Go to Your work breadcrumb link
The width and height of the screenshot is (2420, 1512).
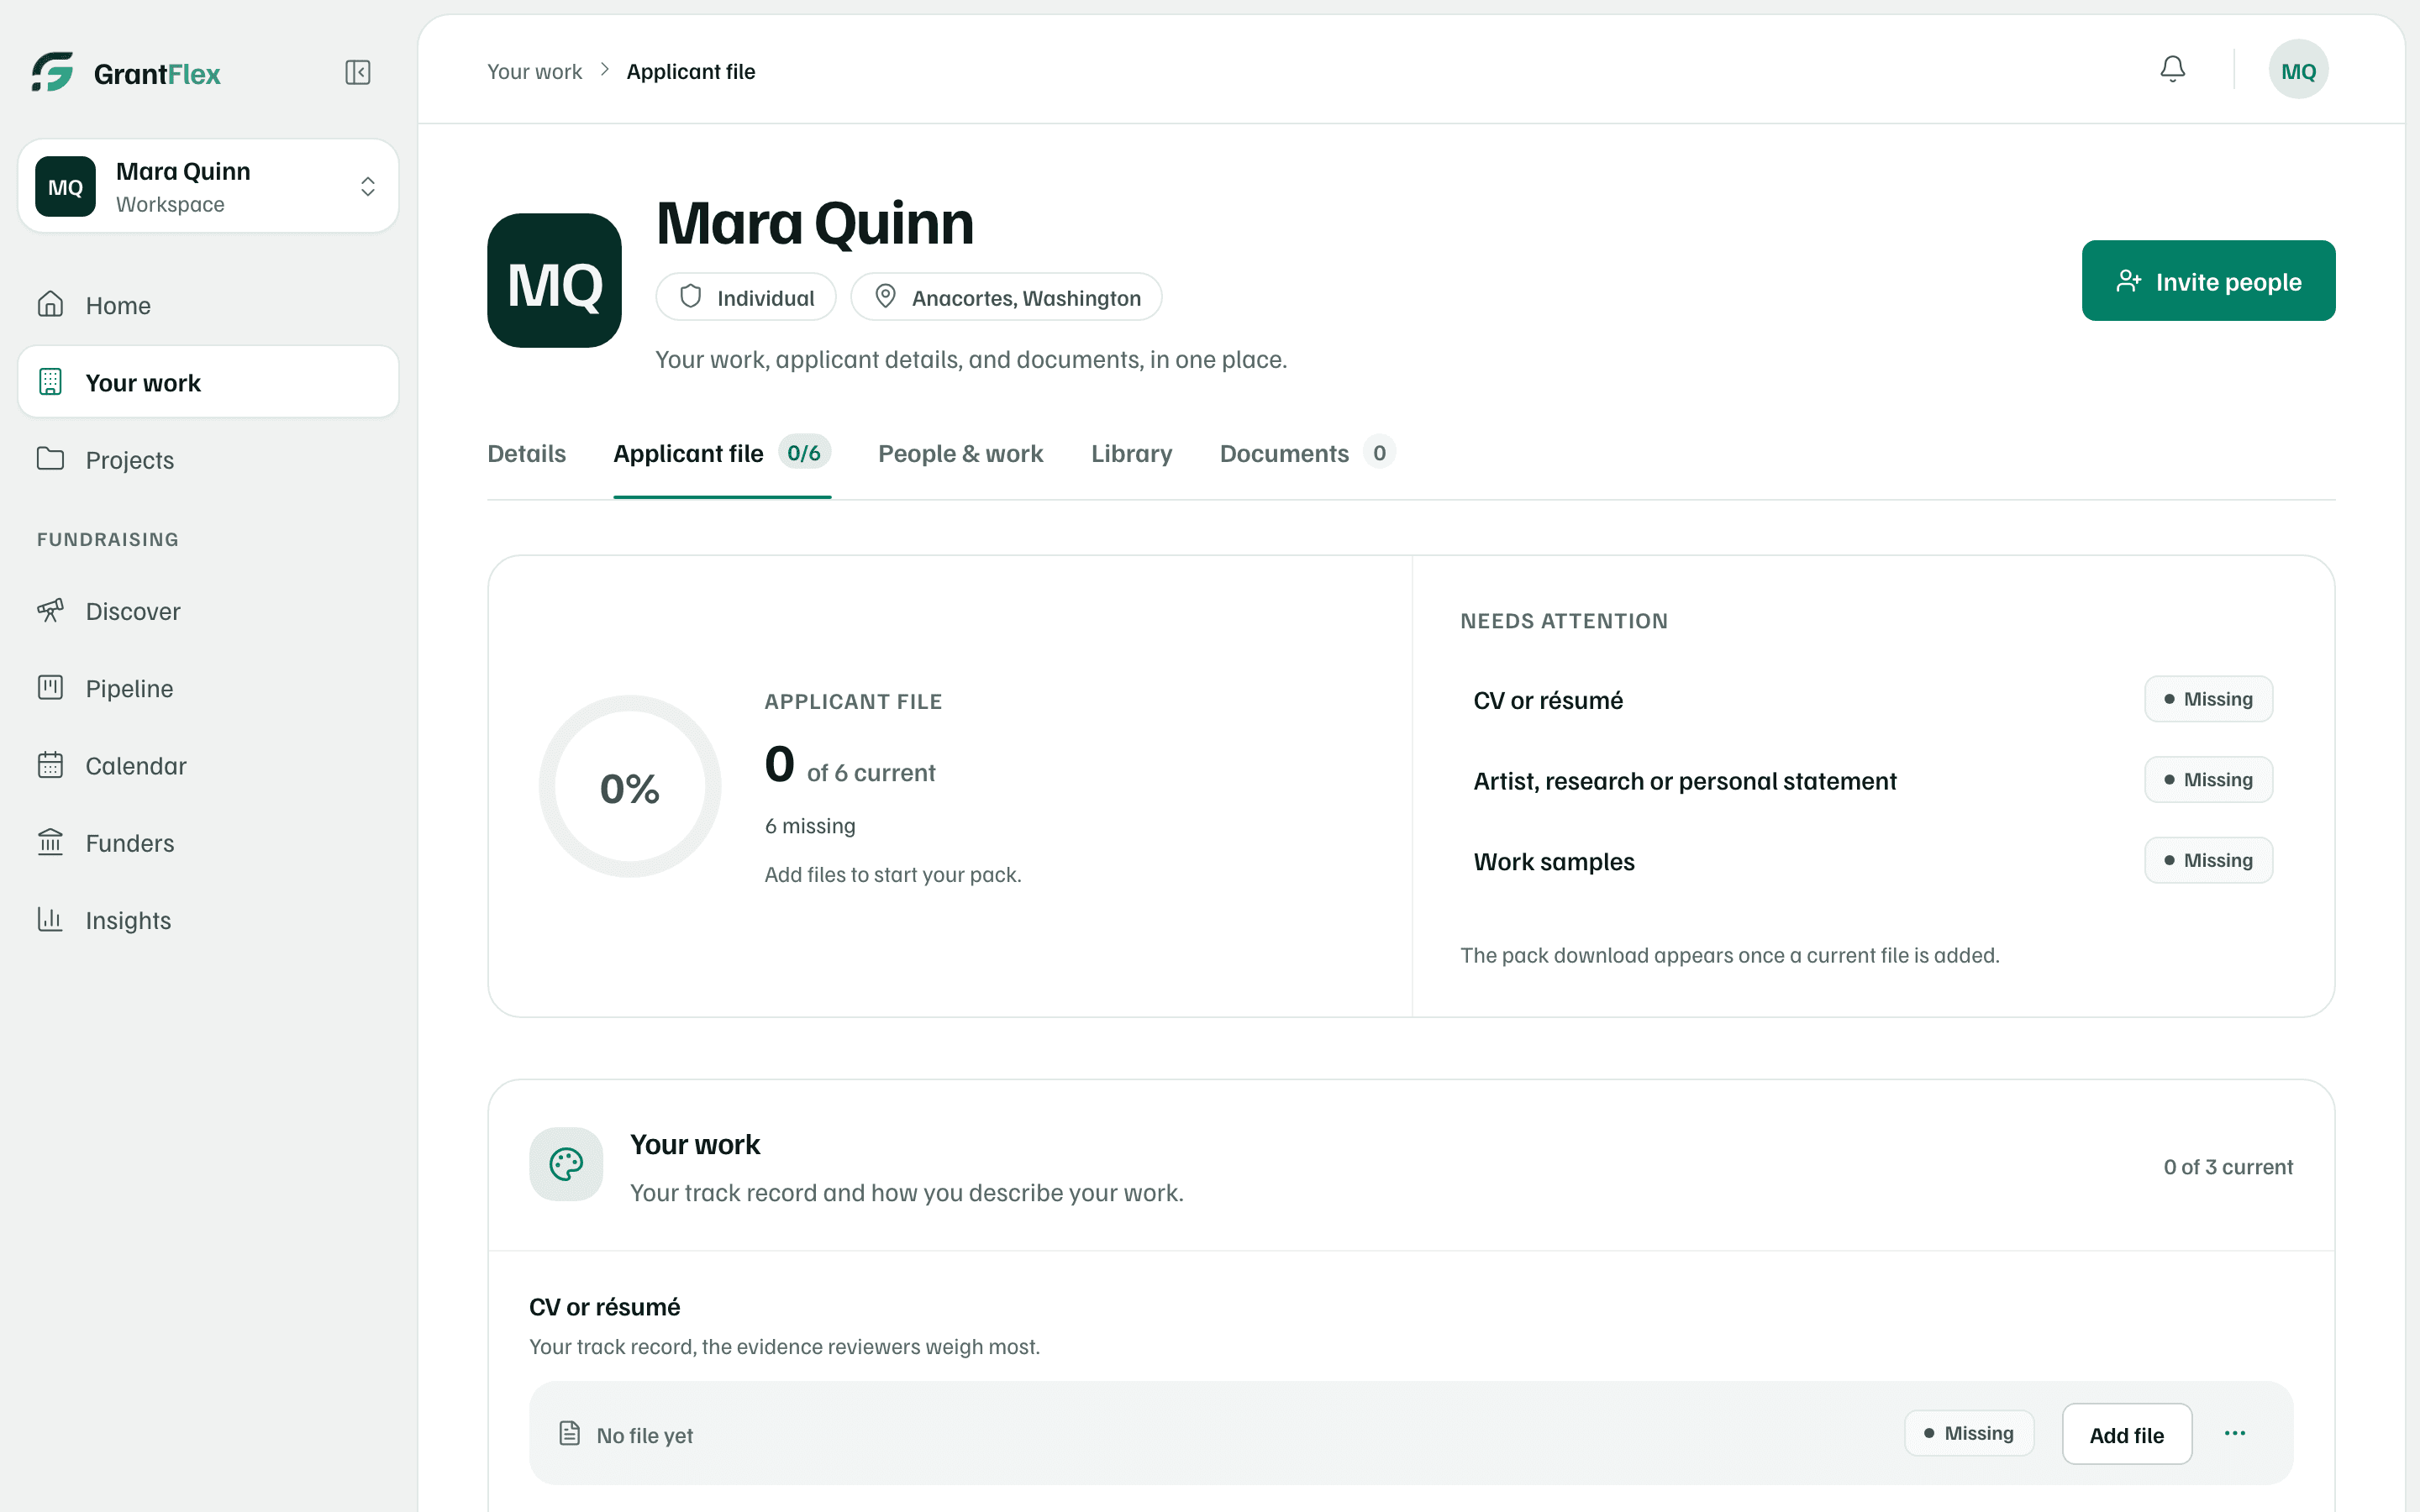pos(534,71)
